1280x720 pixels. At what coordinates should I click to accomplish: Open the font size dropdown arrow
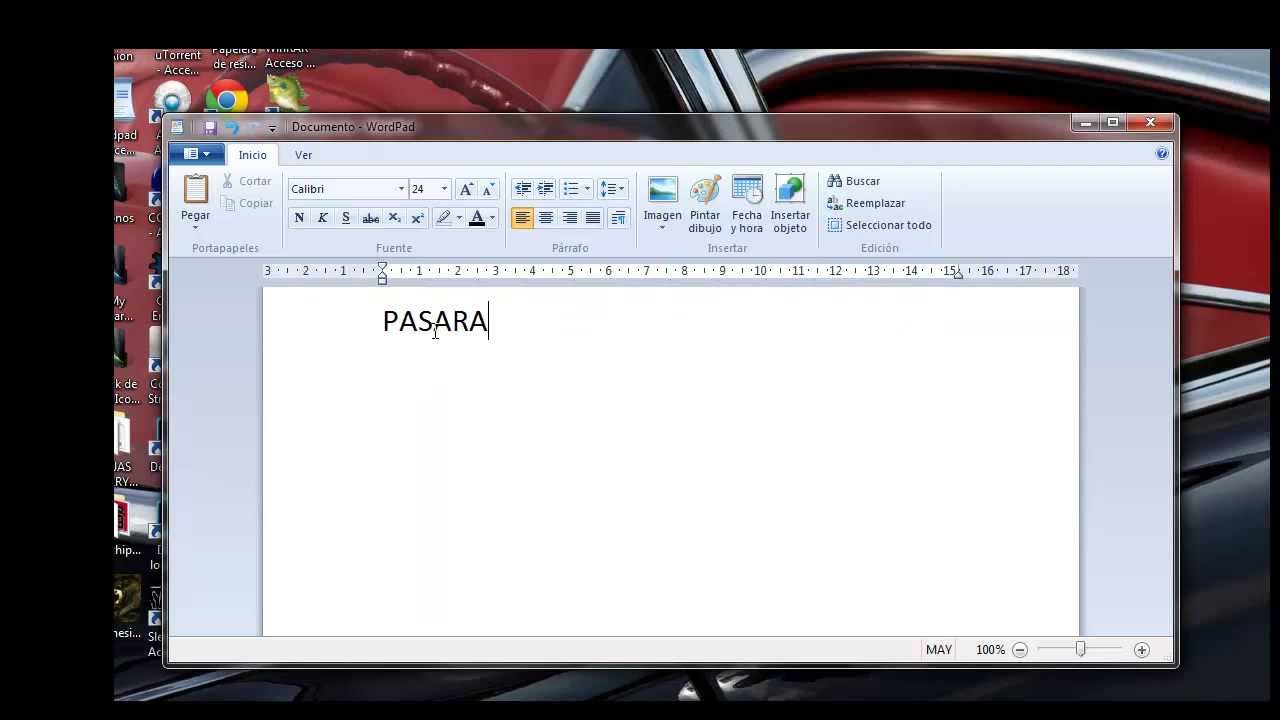coord(445,189)
